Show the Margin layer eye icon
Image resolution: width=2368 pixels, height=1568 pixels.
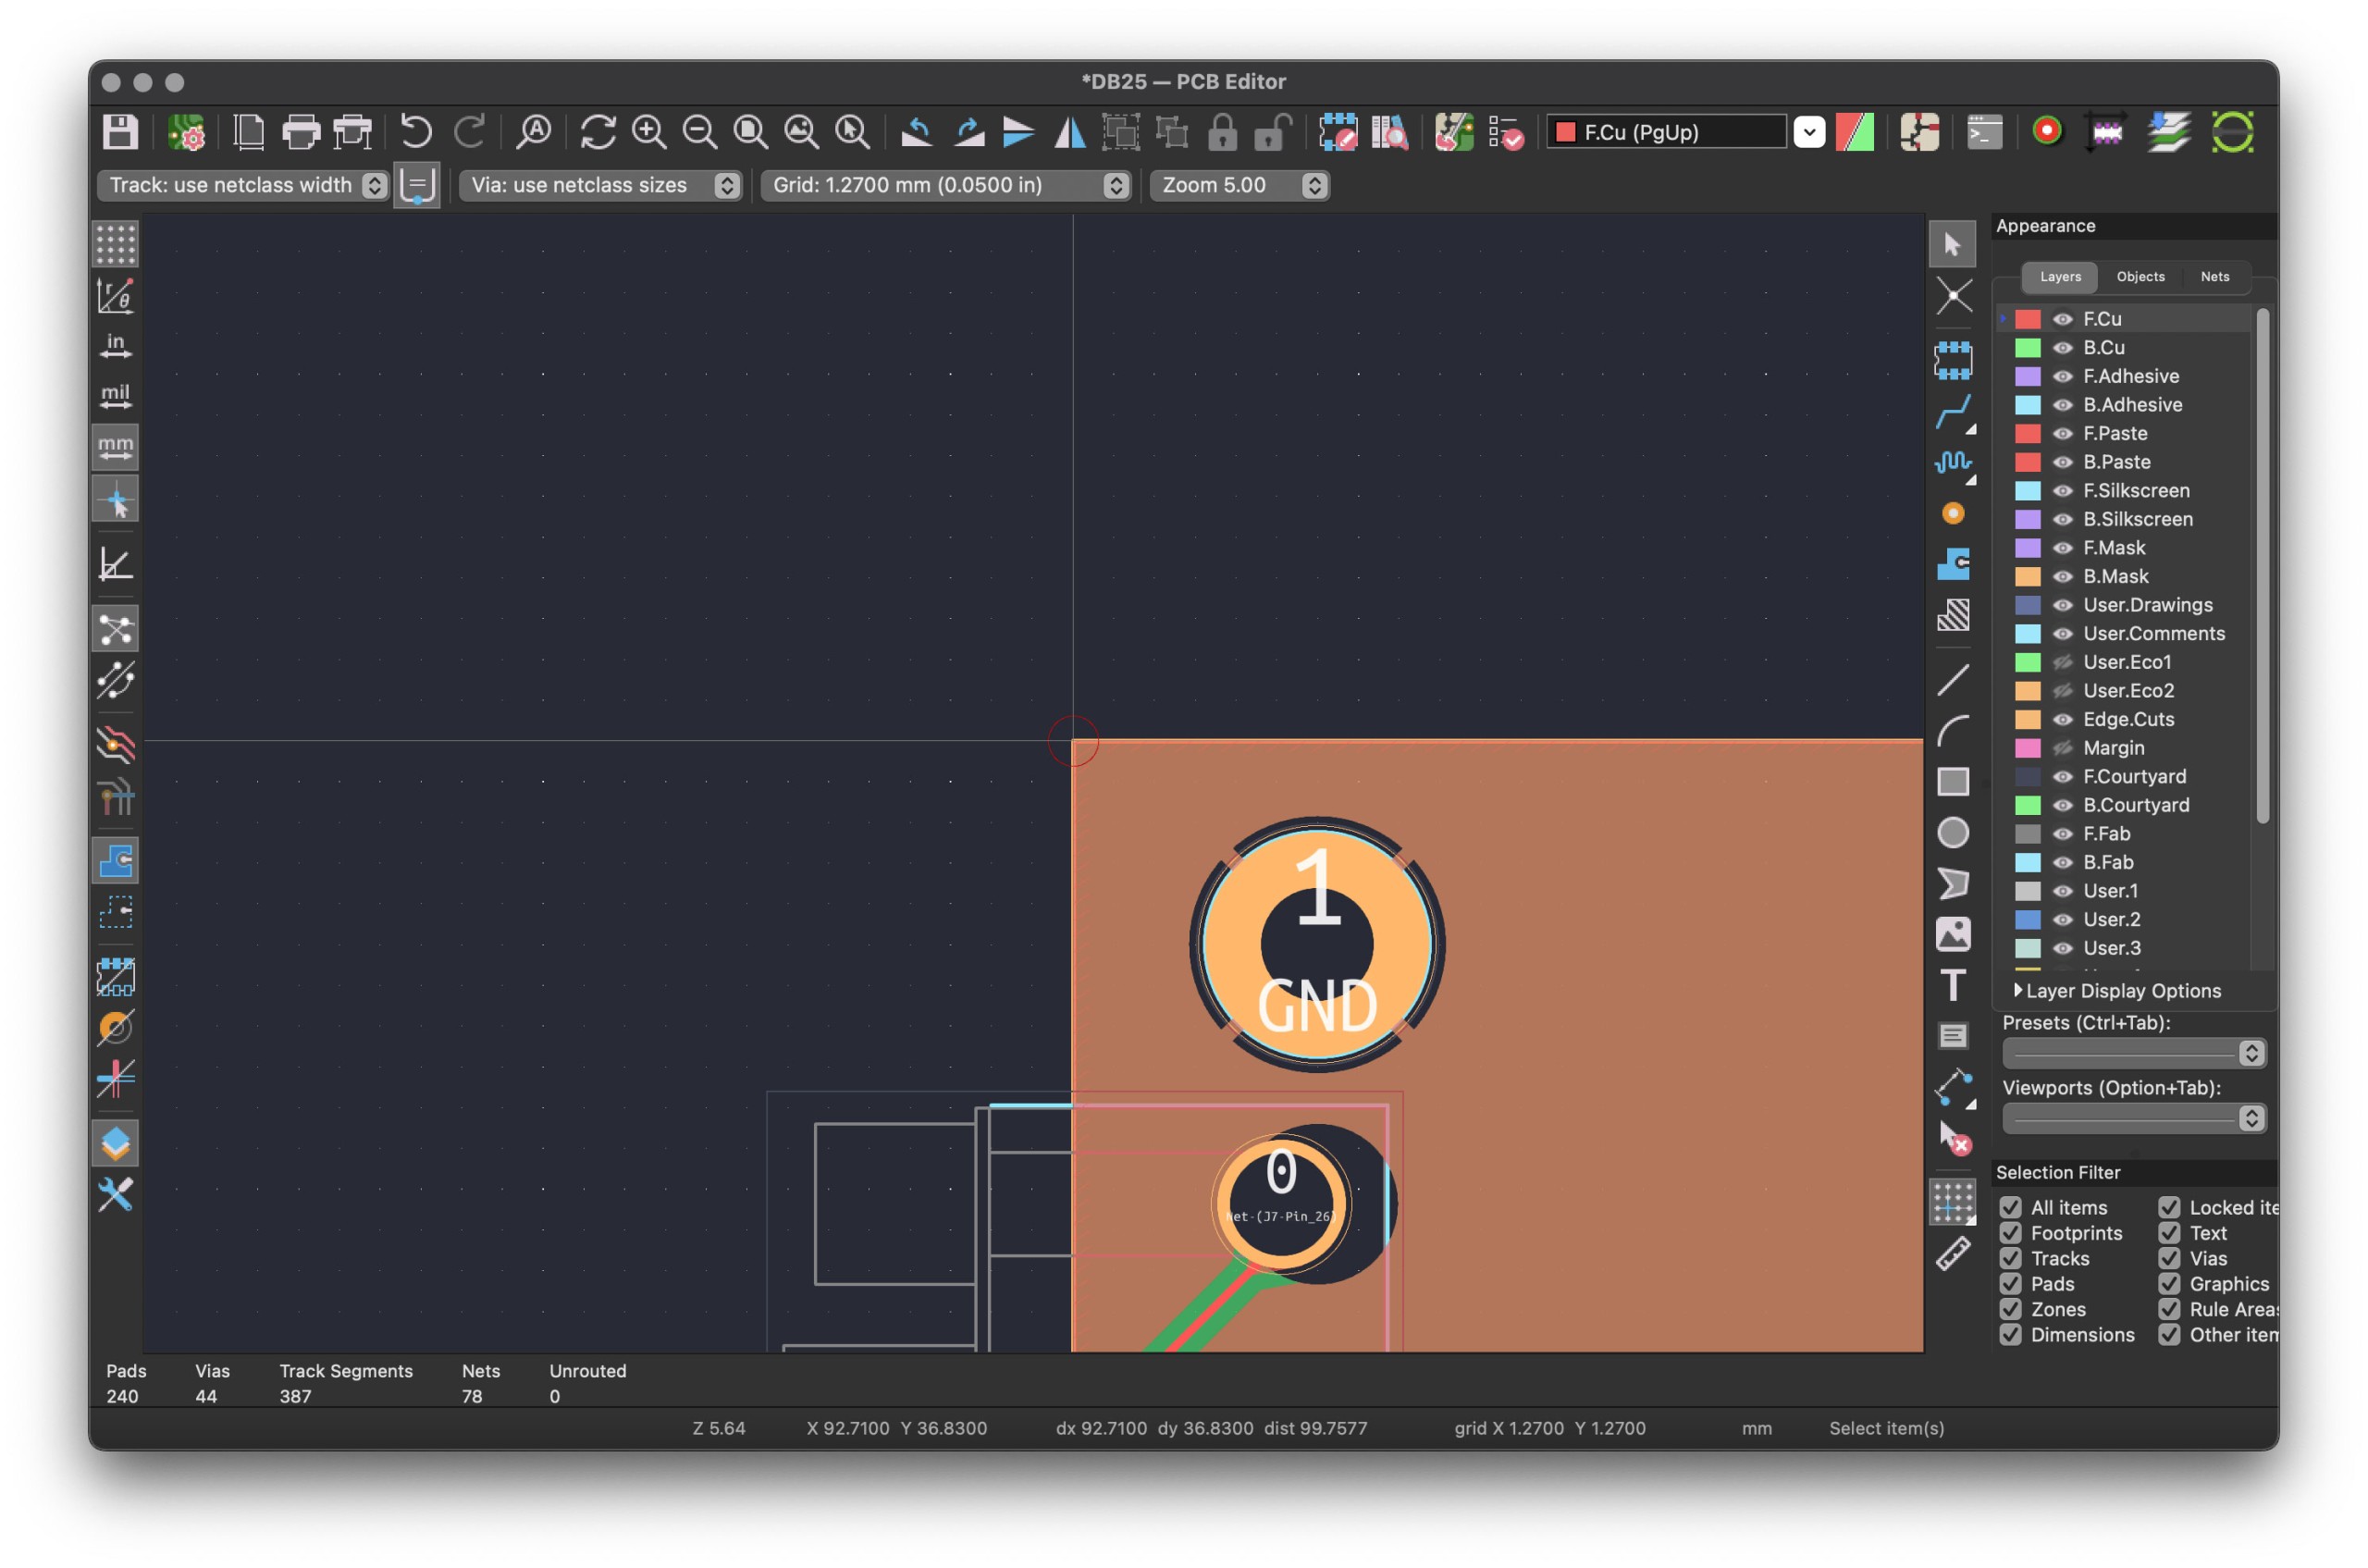[2062, 748]
